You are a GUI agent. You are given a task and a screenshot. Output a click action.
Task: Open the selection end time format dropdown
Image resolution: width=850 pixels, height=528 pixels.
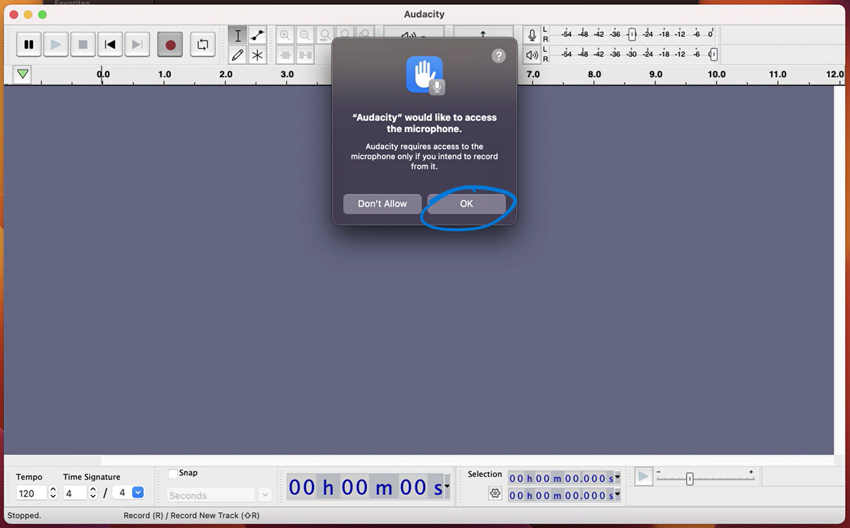tap(617, 494)
